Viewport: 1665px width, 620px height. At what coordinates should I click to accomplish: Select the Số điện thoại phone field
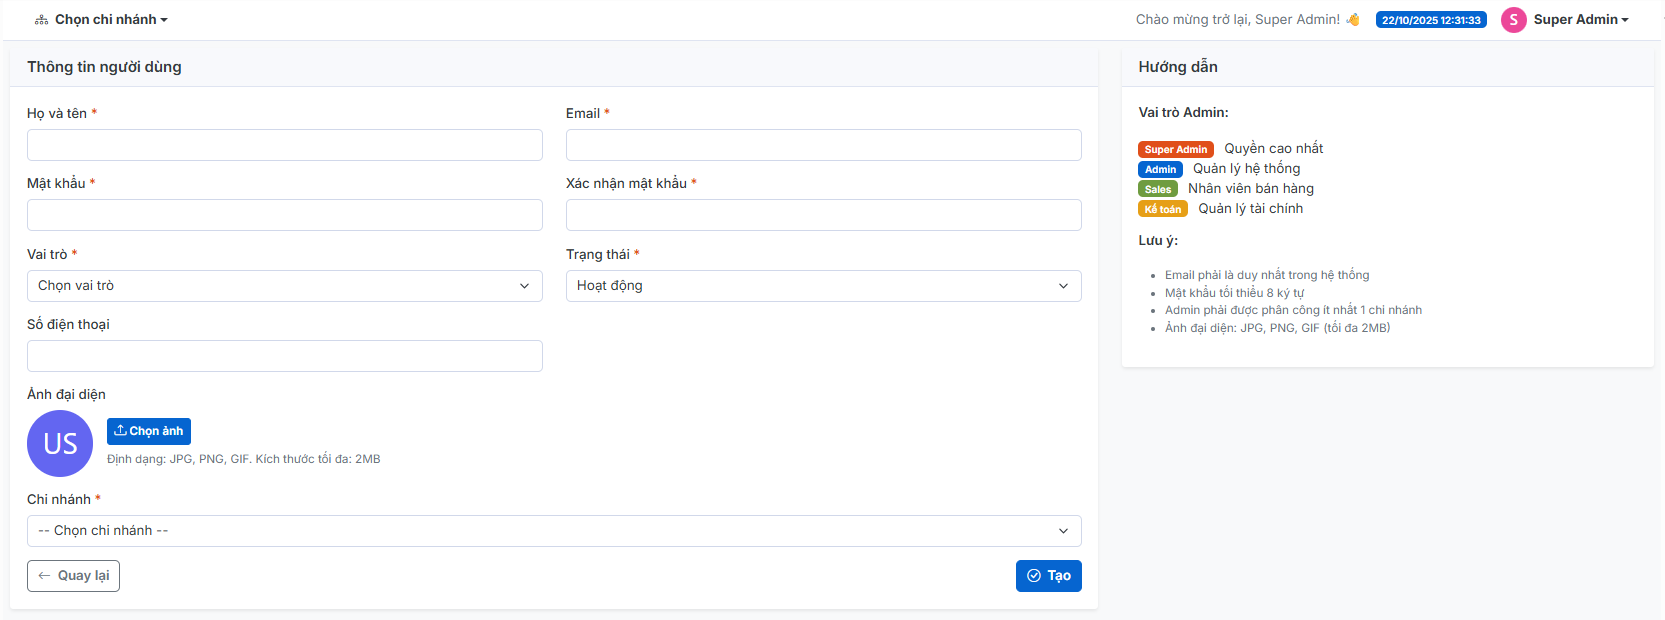(284, 356)
